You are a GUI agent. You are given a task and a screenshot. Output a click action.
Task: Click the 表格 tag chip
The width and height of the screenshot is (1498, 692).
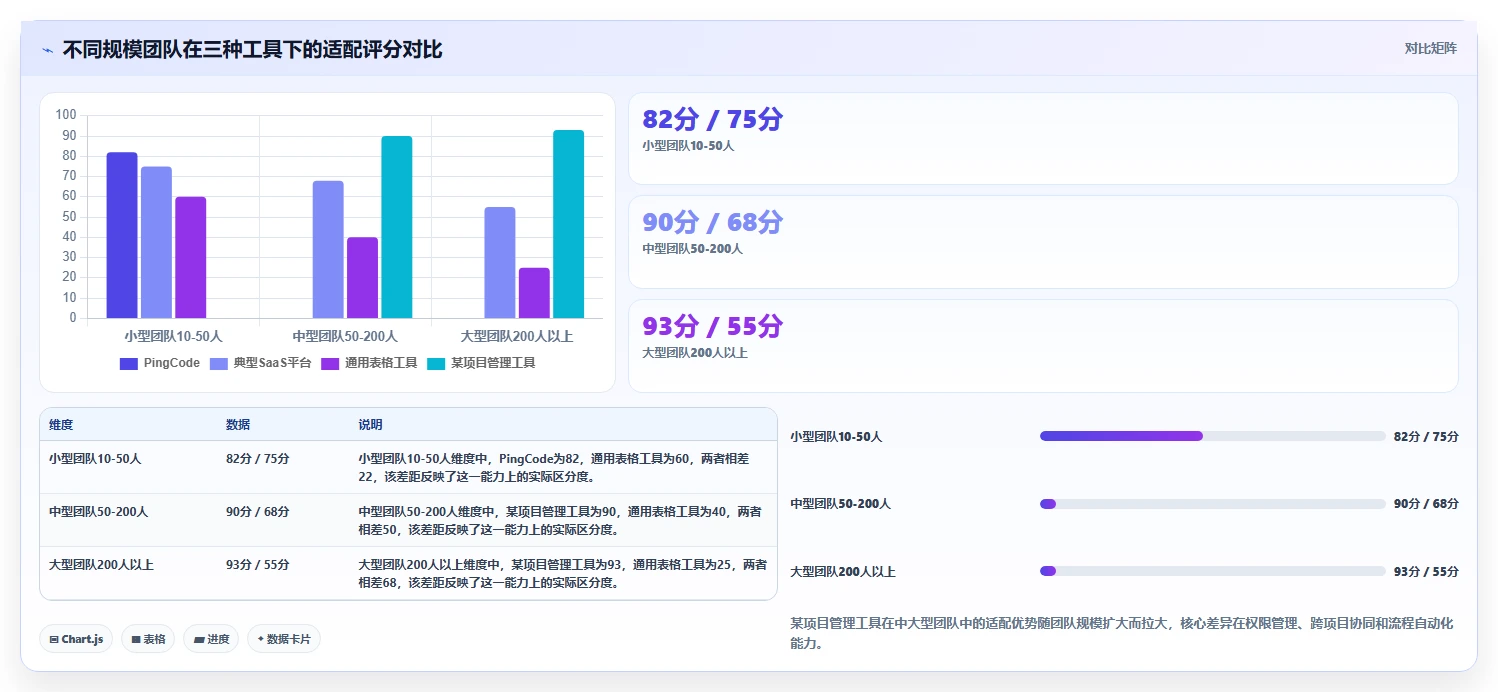tap(148, 639)
